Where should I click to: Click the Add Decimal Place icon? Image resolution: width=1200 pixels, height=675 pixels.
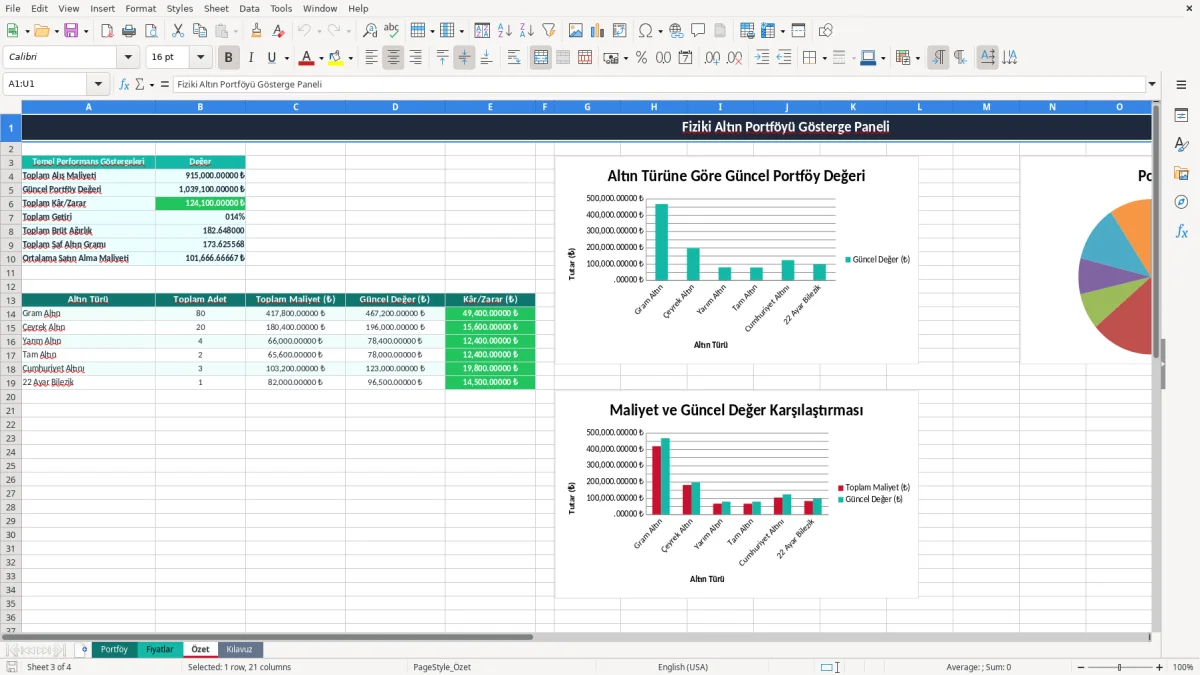pos(712,58)
